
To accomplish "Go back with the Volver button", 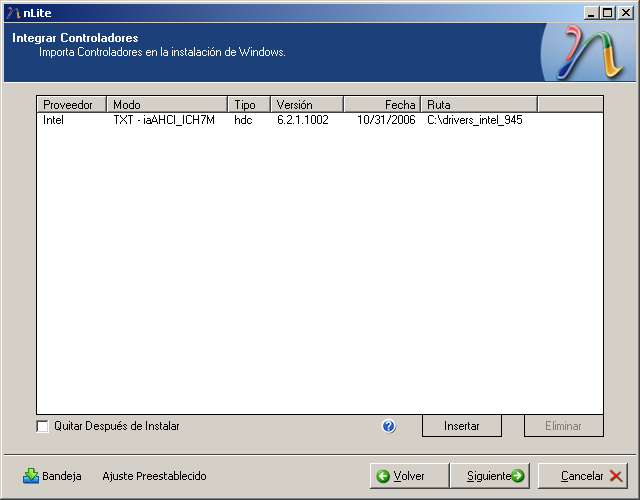I will coord(408,476).
